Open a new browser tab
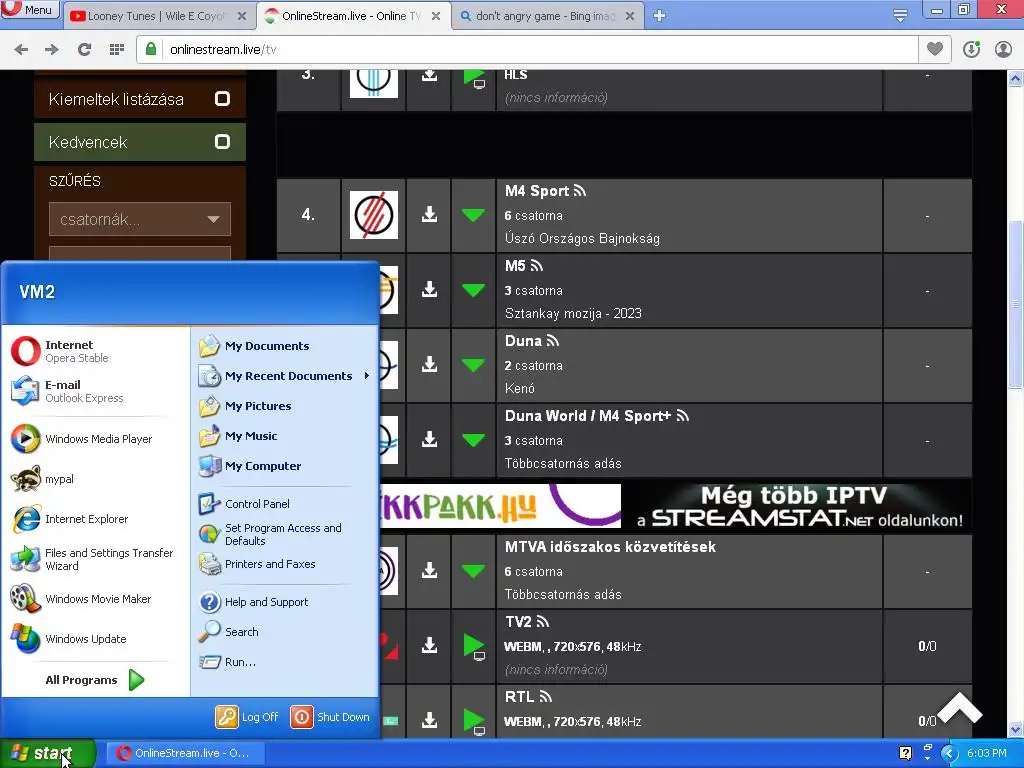This screenshot has height=768, width=1024. click(660, 16)
